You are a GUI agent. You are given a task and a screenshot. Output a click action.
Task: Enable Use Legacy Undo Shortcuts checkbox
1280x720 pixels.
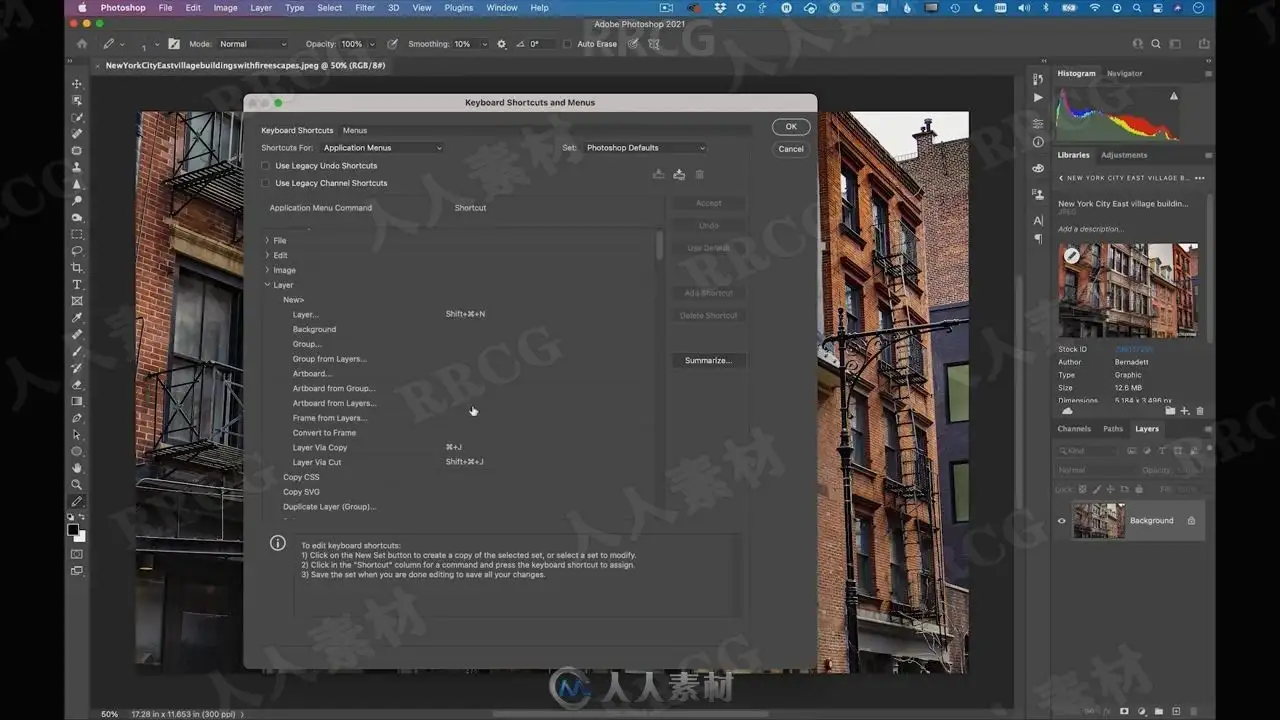coord(266,166)
